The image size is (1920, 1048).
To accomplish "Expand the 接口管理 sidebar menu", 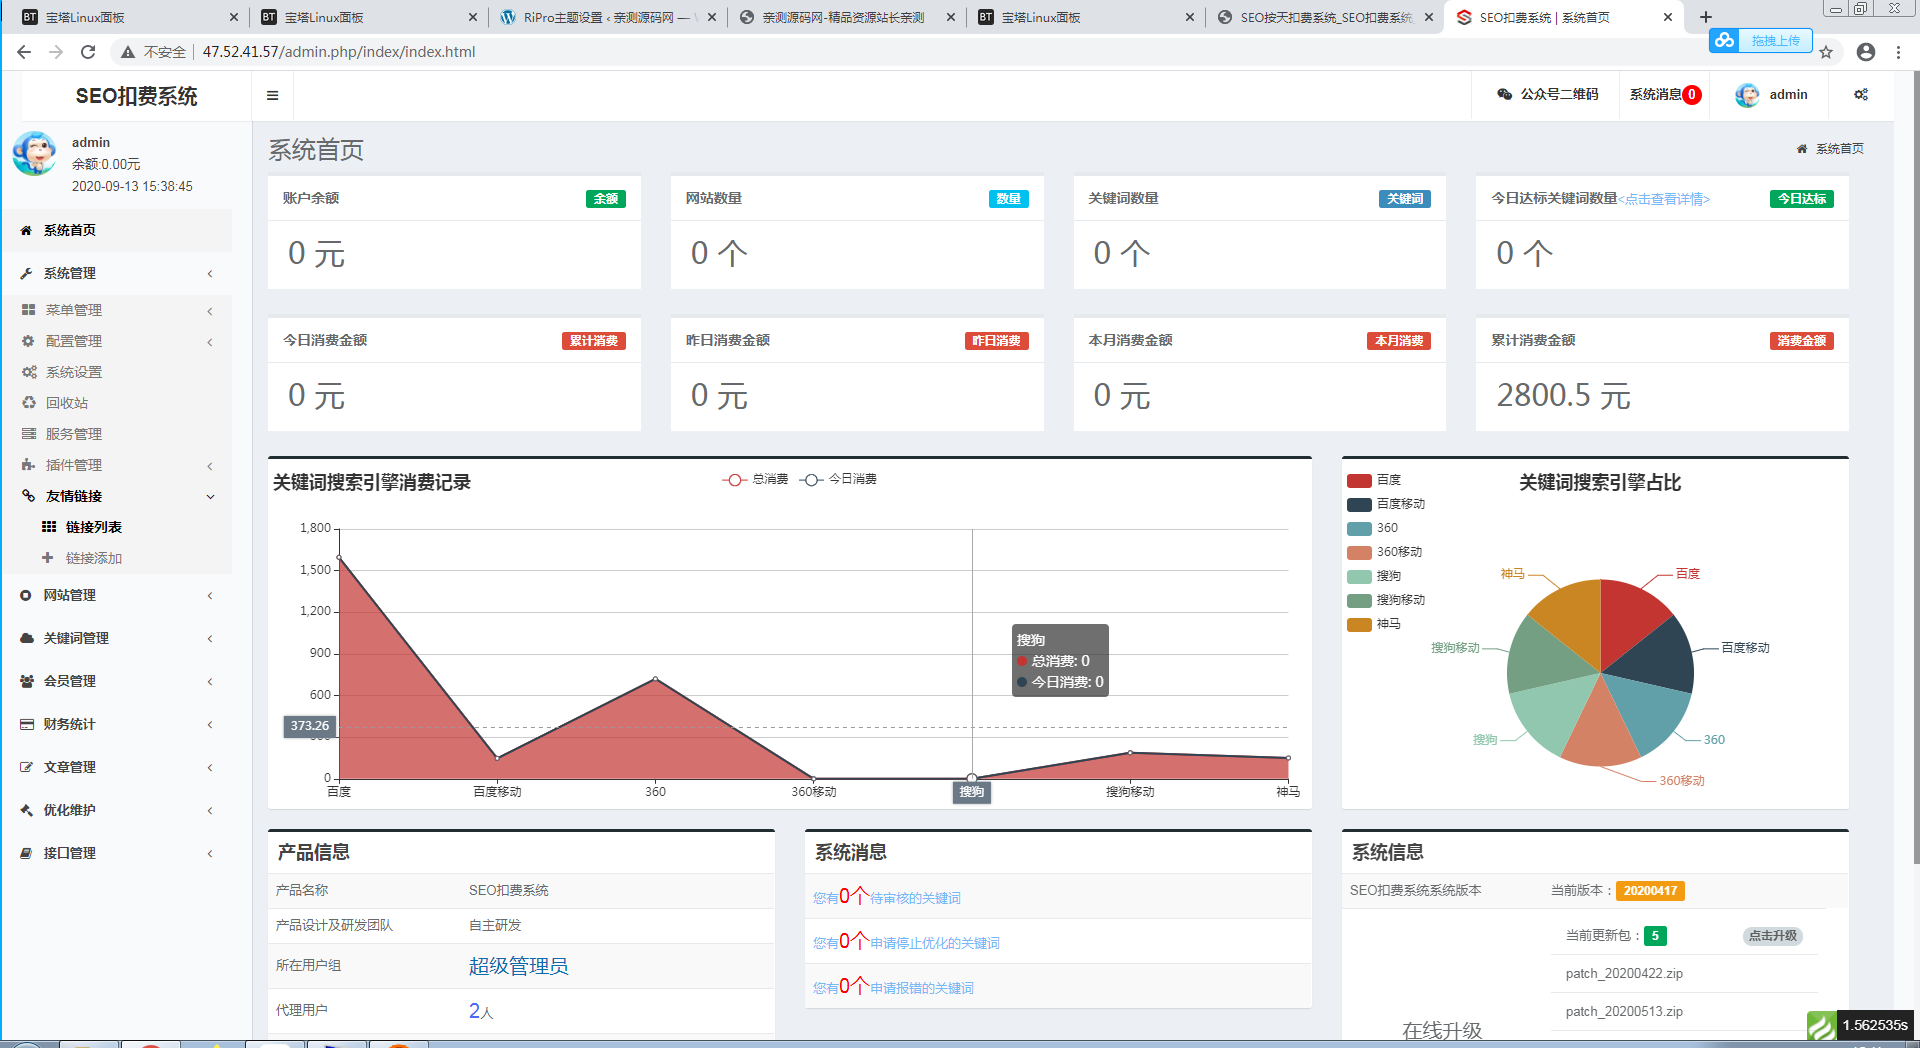I will 116,853.
